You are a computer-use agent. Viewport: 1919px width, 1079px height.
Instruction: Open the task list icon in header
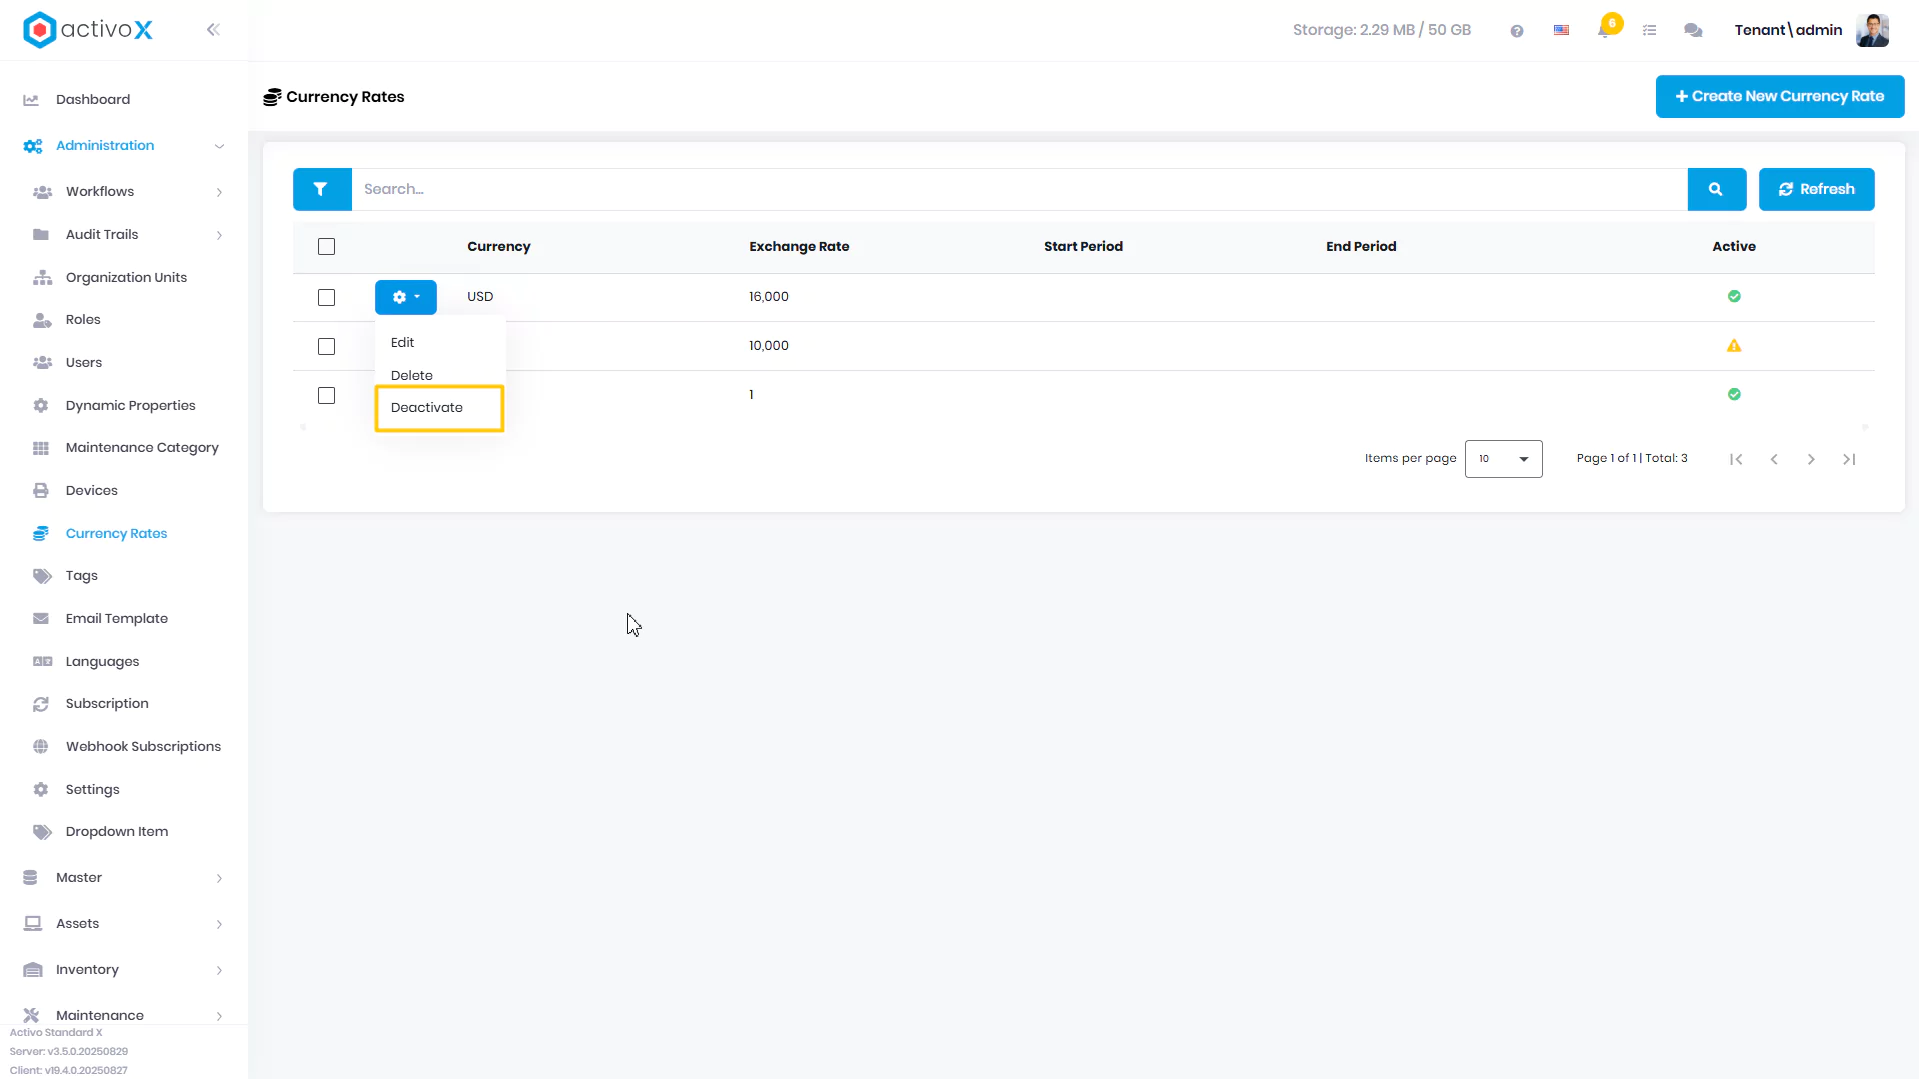[1650, 31]
